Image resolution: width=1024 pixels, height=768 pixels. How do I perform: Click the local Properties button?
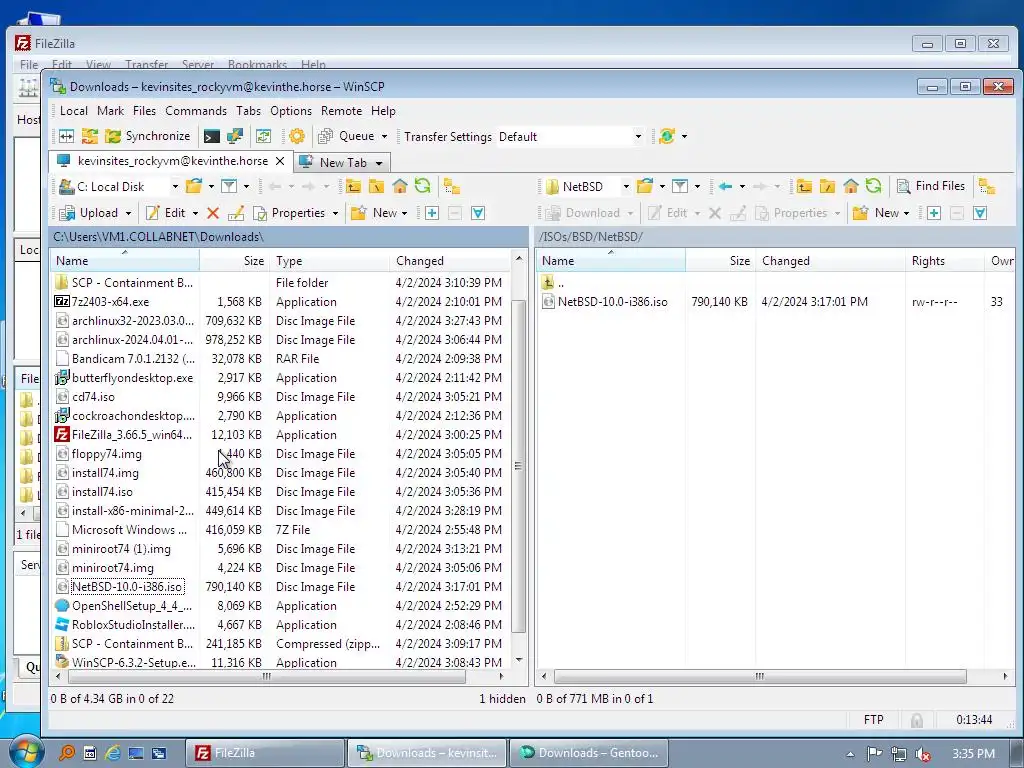[x=289, y=213]
